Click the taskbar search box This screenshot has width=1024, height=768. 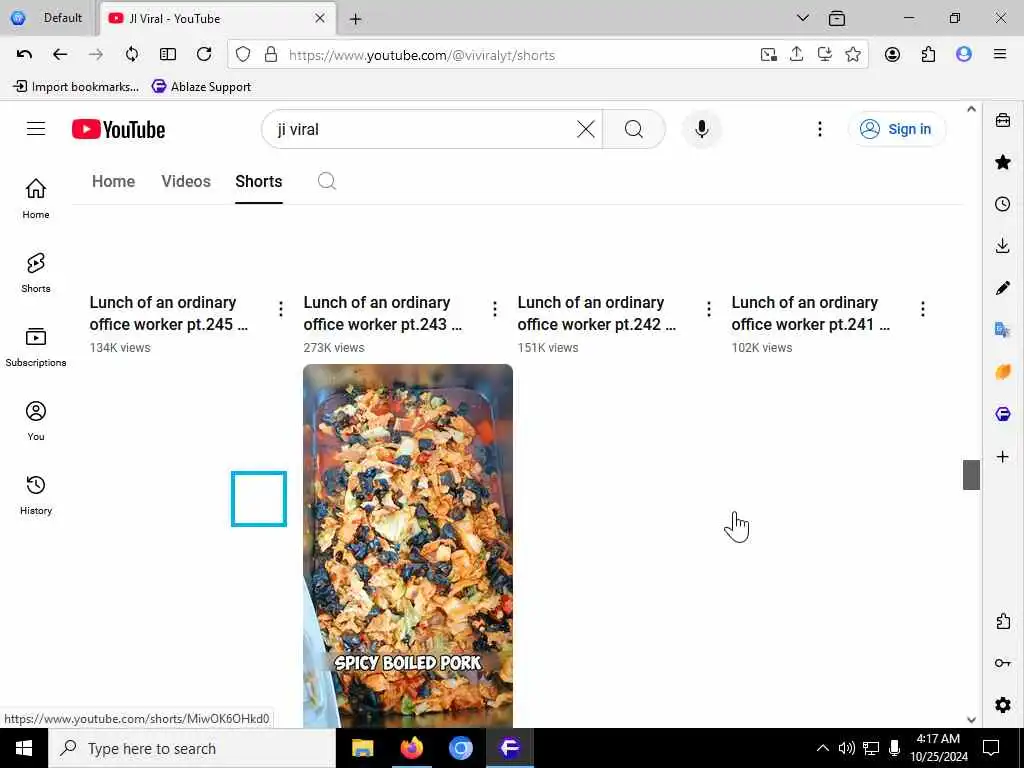click(192, 748)
